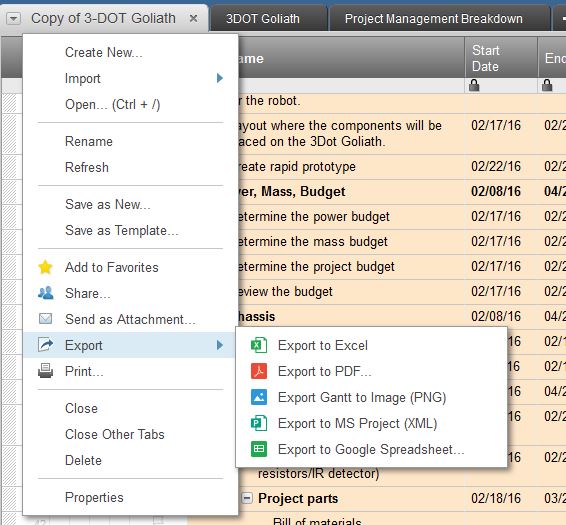The width and height of the screenshot is (566, 525).
Task: Choose Export to Excel
Action: click(x=323, y=346)
